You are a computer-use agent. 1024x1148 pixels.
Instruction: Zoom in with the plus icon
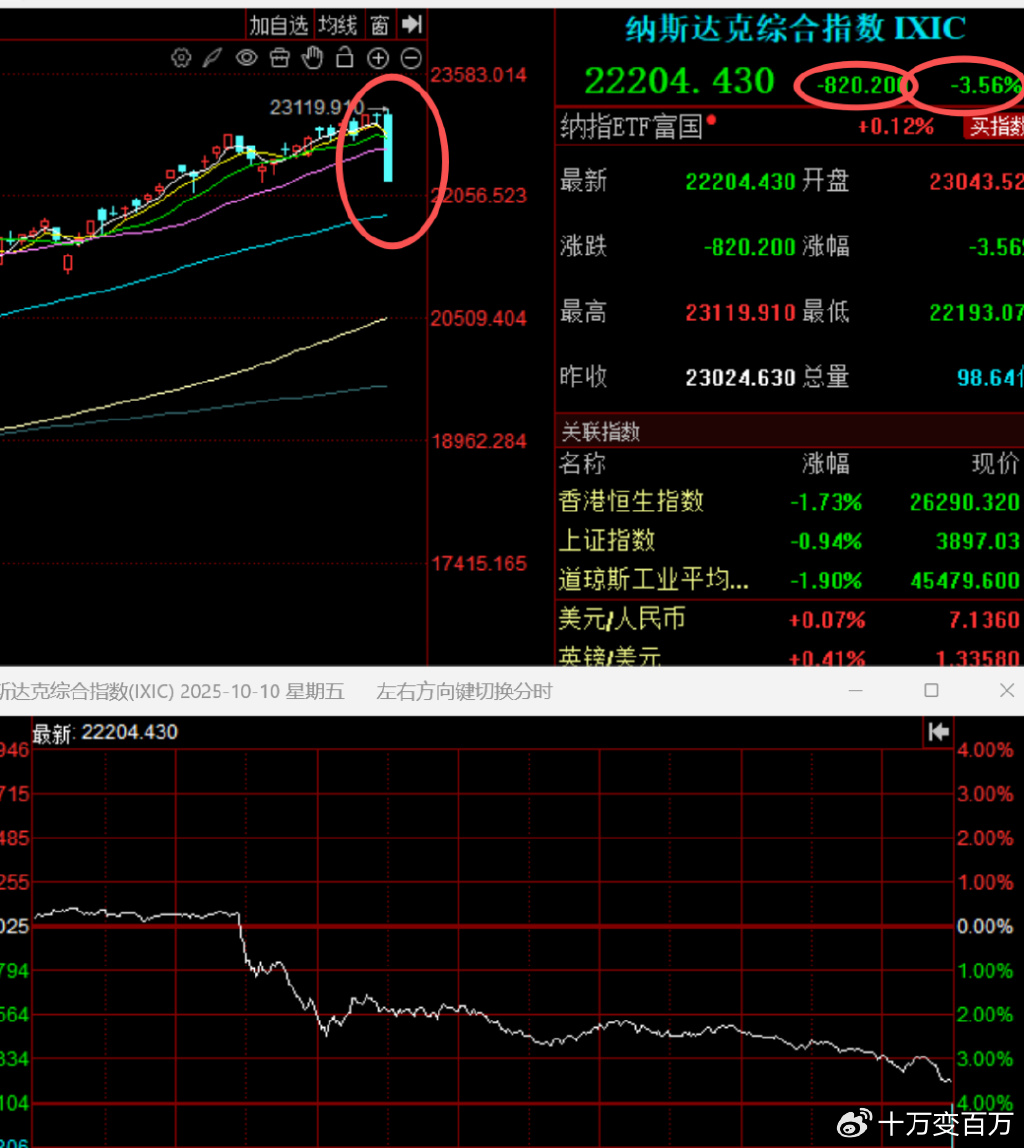(378, 57)
